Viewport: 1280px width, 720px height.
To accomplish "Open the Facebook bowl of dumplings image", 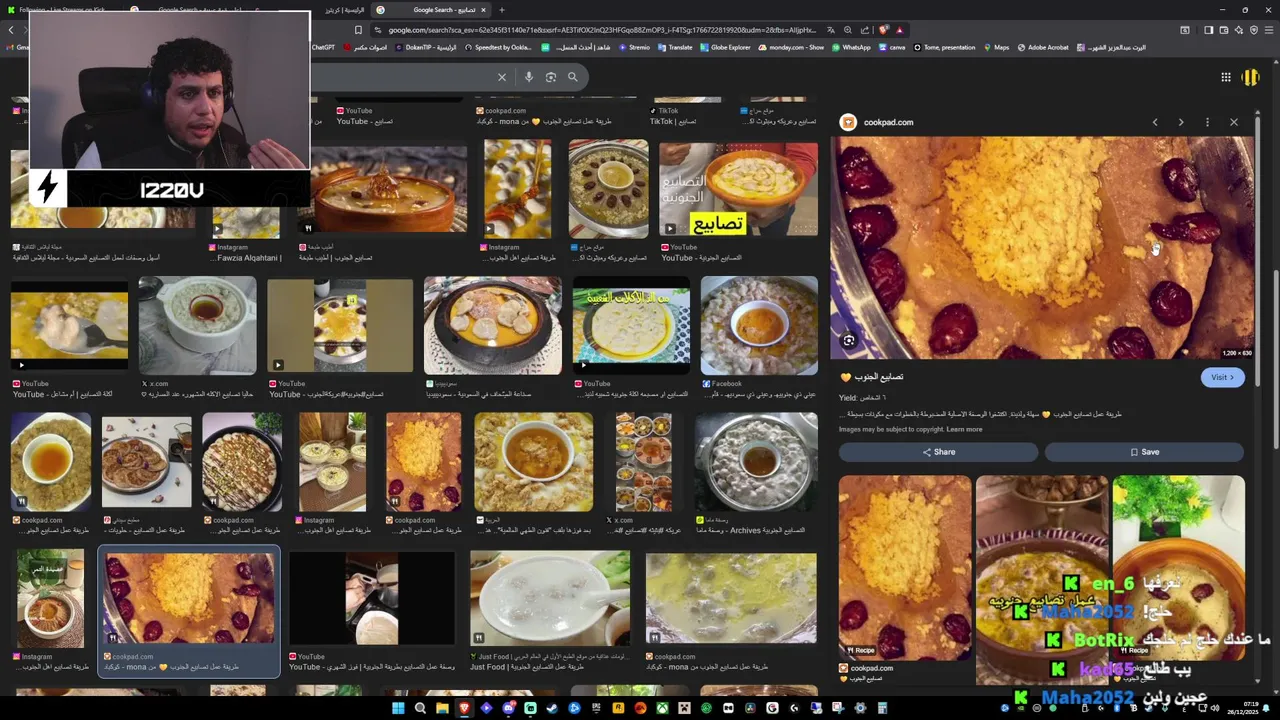I will 759,325.
